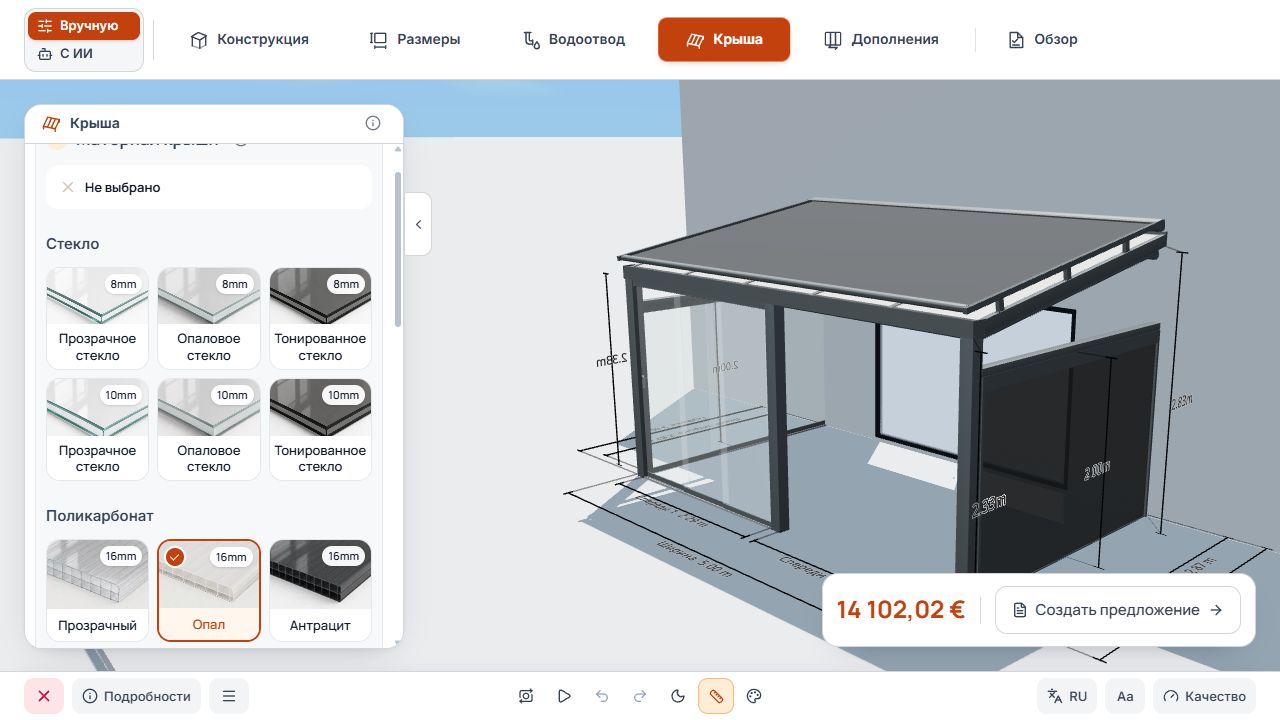The width and height of the screenshot is (1280, 720).
Task: Switch to the Водоотвод tab
Action: [x=574, y=40]
